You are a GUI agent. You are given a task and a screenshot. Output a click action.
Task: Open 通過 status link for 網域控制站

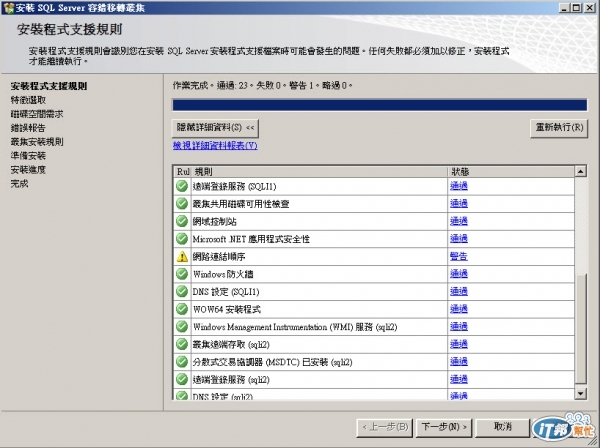(x=459, y=221)
